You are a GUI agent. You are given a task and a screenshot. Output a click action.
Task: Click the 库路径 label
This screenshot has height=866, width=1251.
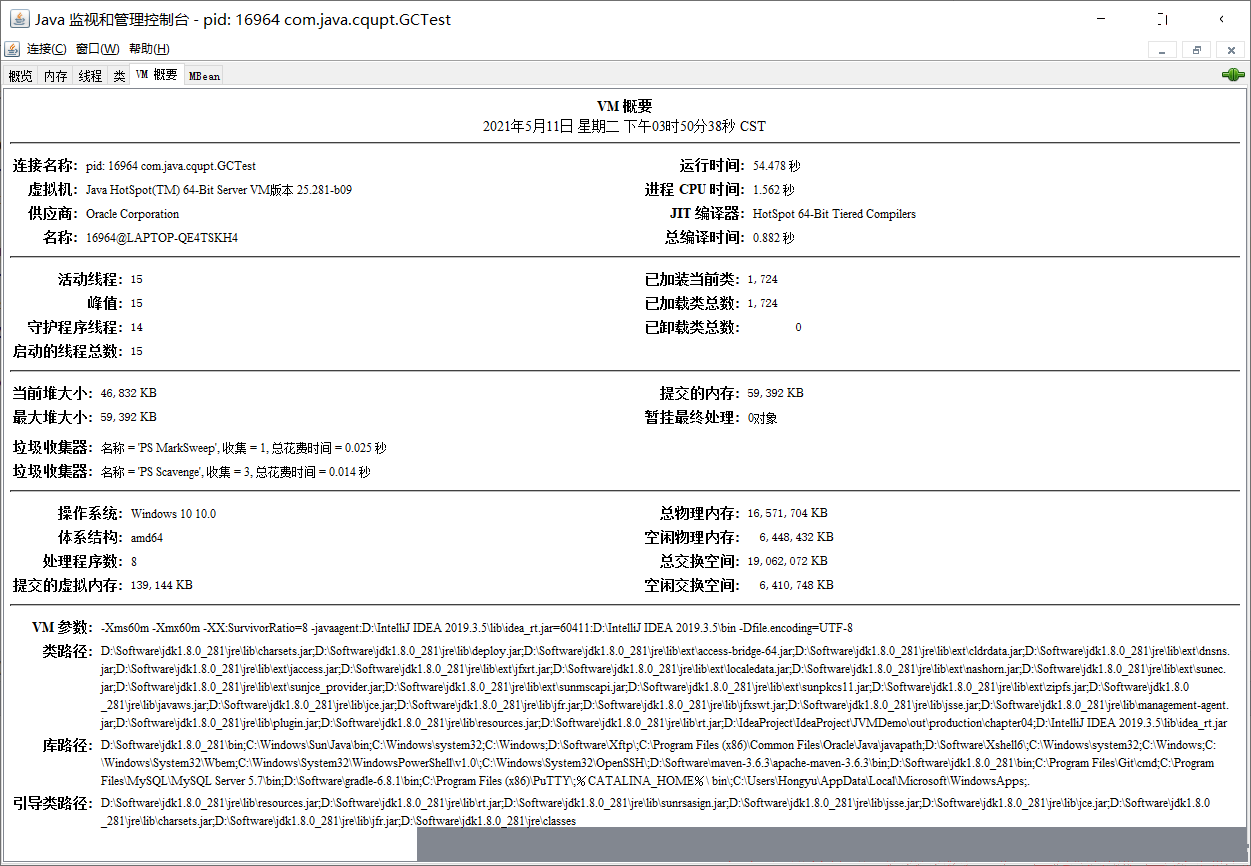69,745
